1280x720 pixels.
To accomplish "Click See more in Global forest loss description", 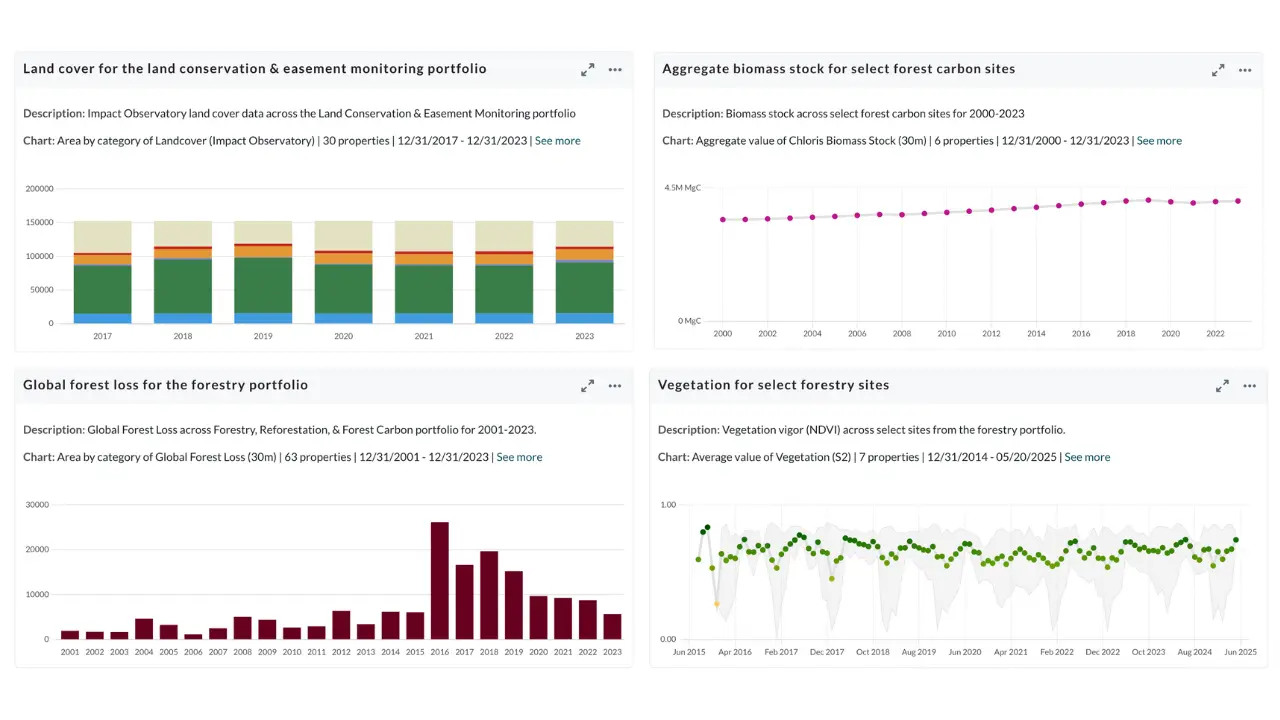I will [x=519, y=457].
